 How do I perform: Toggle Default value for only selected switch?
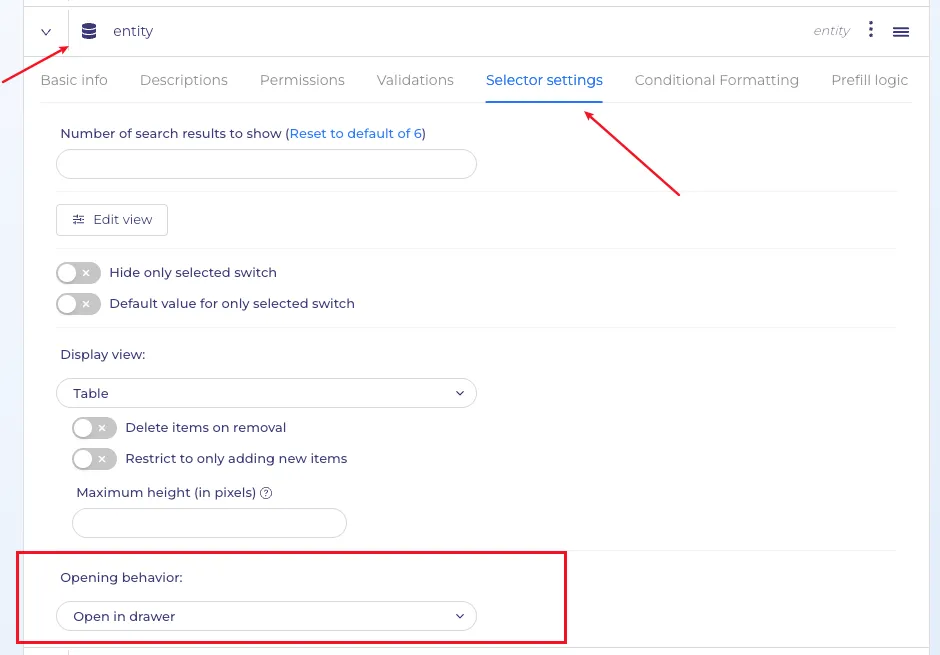tap(79, 304)
